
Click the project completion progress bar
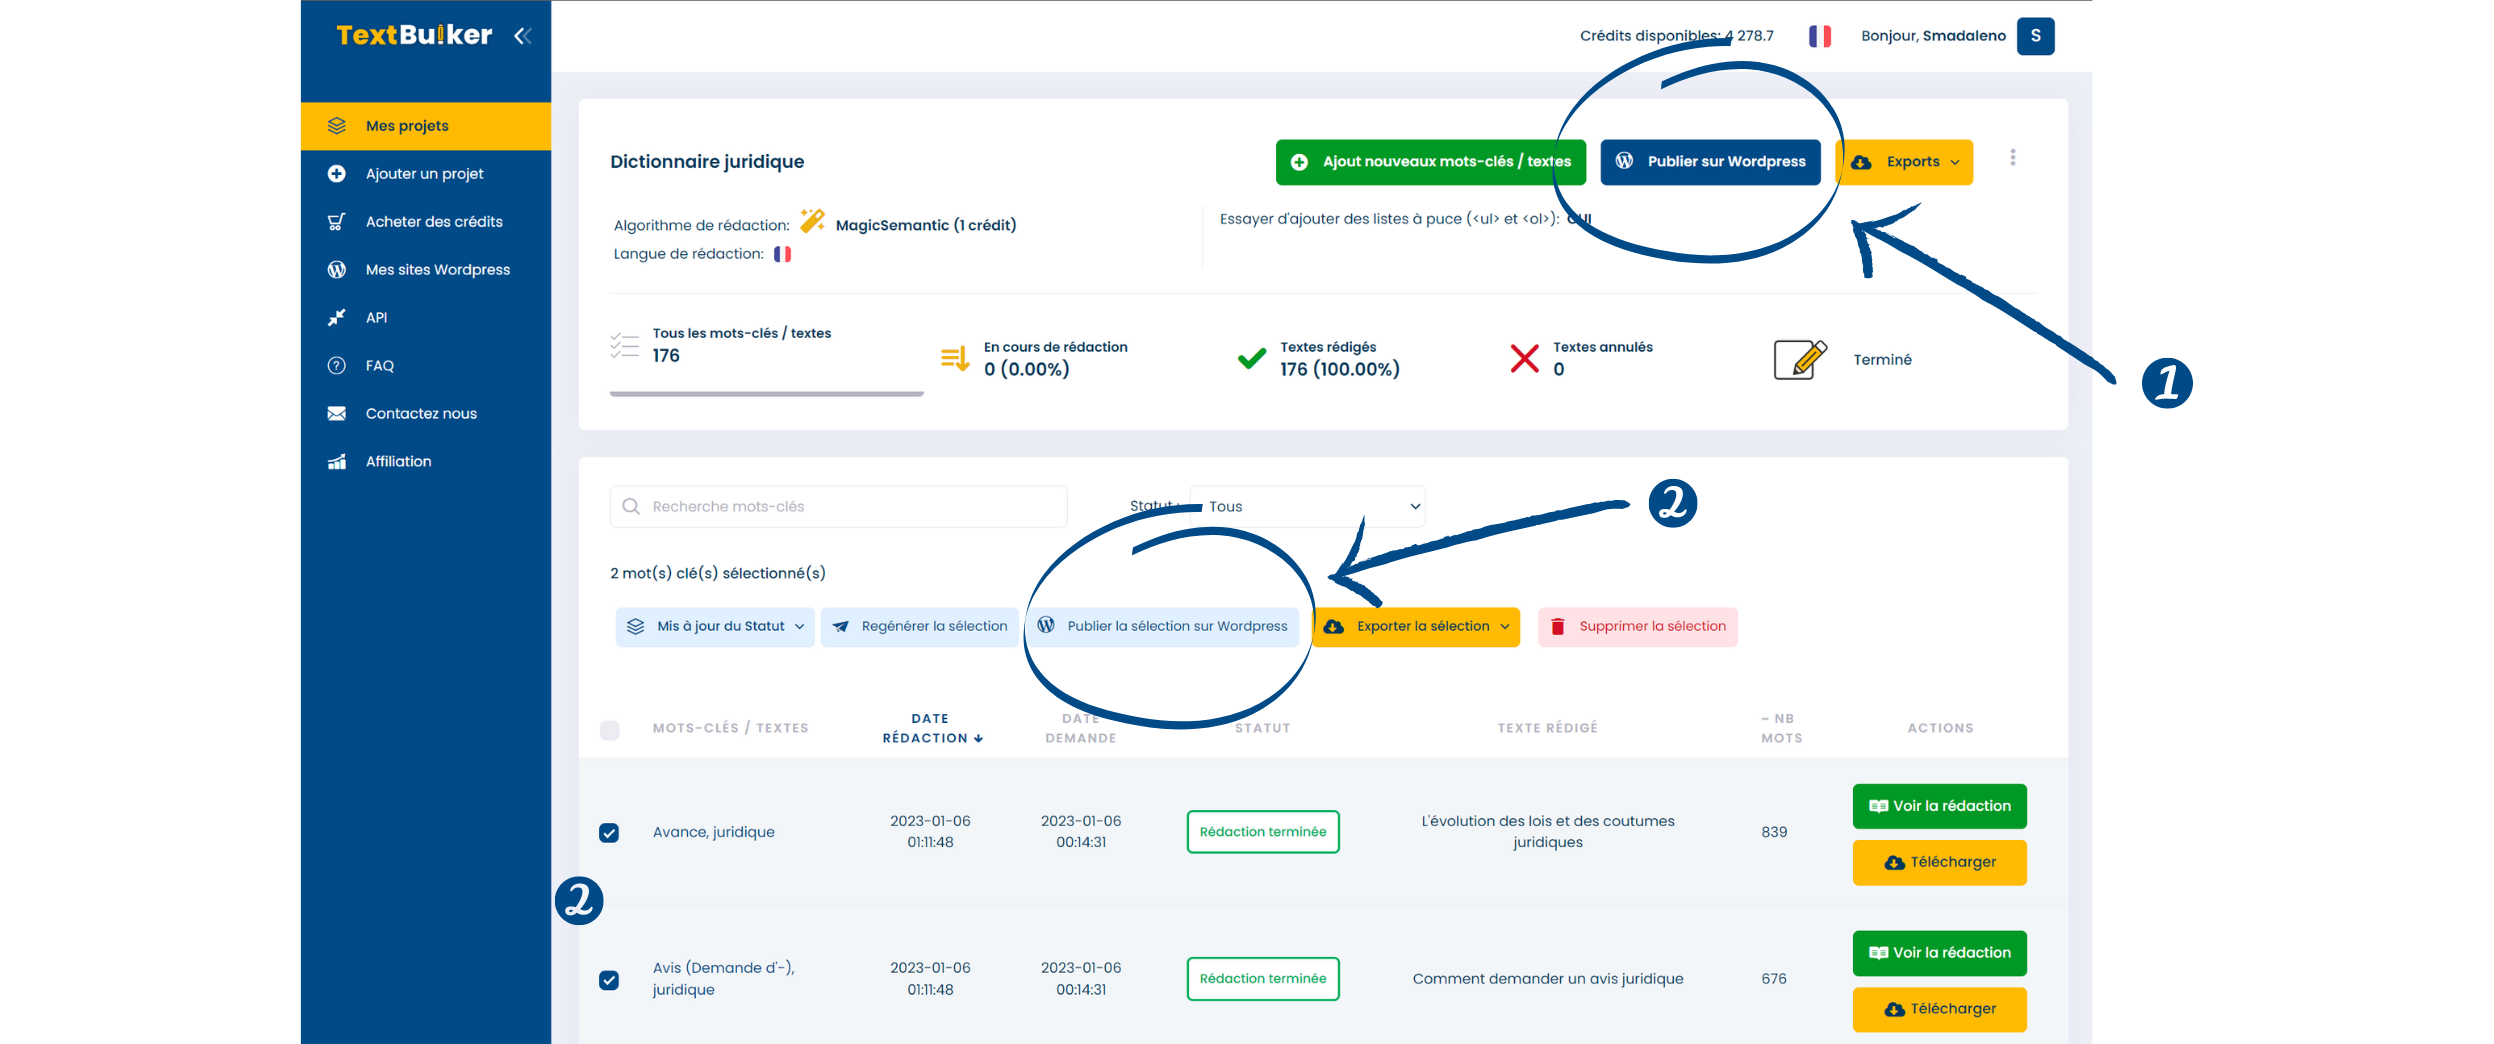[766, 394]
